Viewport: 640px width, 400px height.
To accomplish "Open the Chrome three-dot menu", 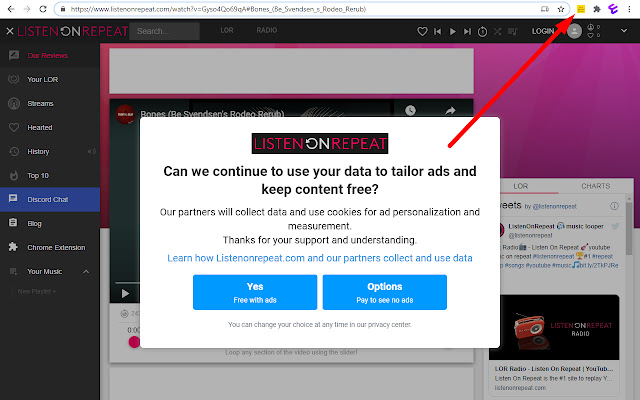I will [629, 9].
